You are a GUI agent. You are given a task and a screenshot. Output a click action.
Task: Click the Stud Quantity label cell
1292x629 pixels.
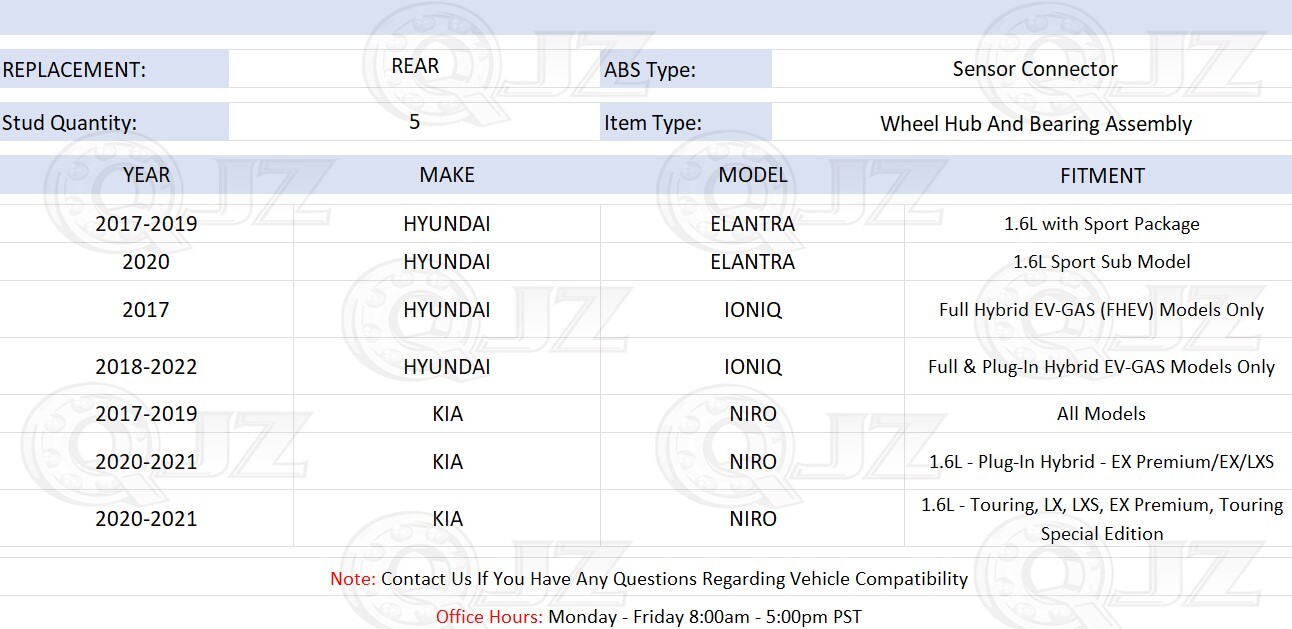(x=114, y=122)
